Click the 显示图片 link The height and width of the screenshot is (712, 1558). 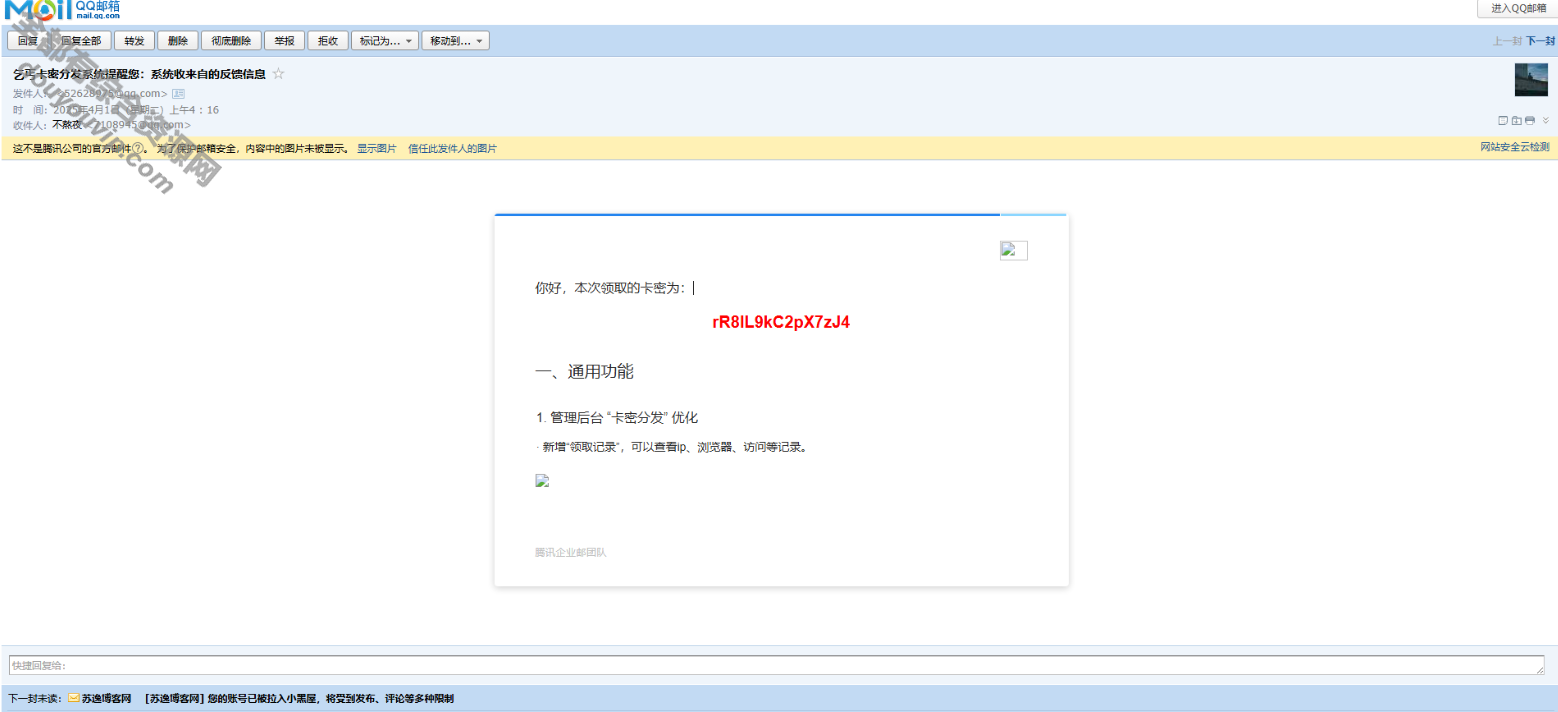click(x=377, y=148)
